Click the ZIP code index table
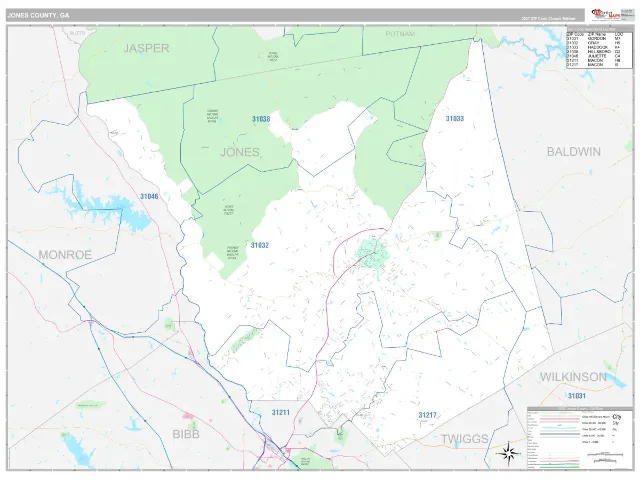This screenshot has height=480, width=640. [x=599, y=48]
